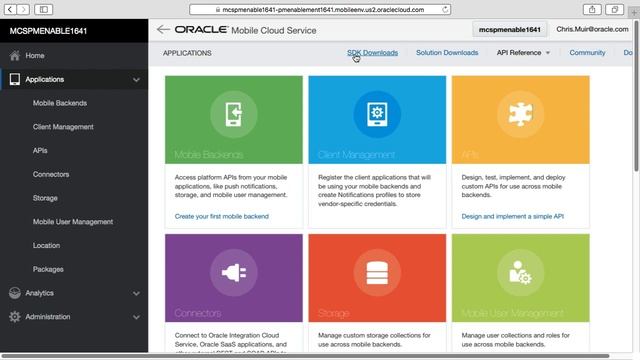This screenshot has height=360, width=640.
Task: Click the Home icon in sidebar
Action: tap(15, 56)
